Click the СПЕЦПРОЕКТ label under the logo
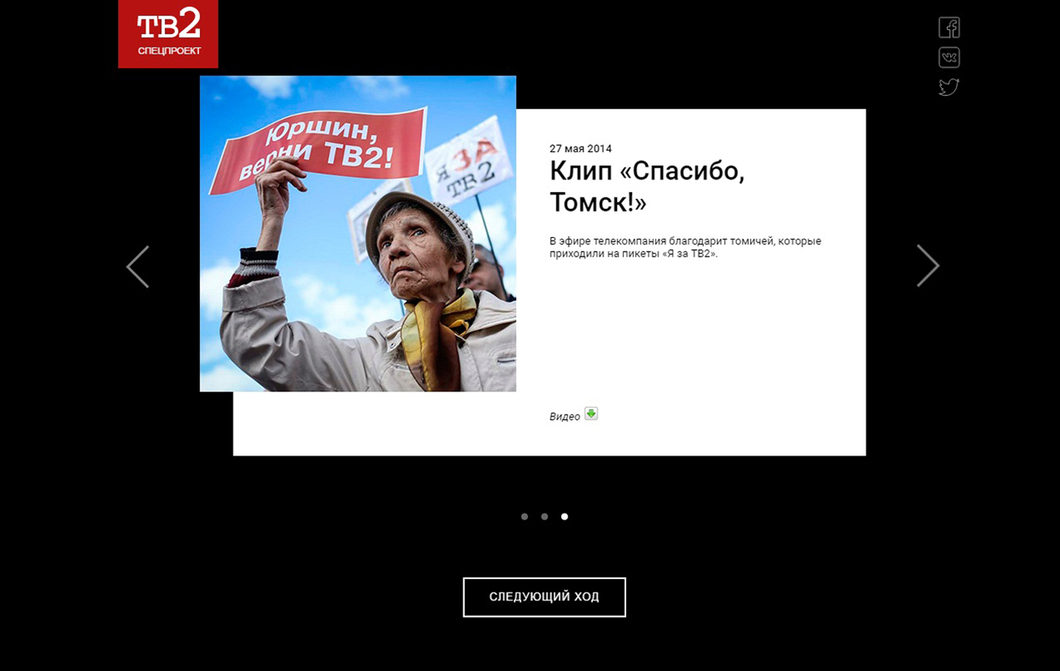 pyautogui.click(x=169, y=51)
